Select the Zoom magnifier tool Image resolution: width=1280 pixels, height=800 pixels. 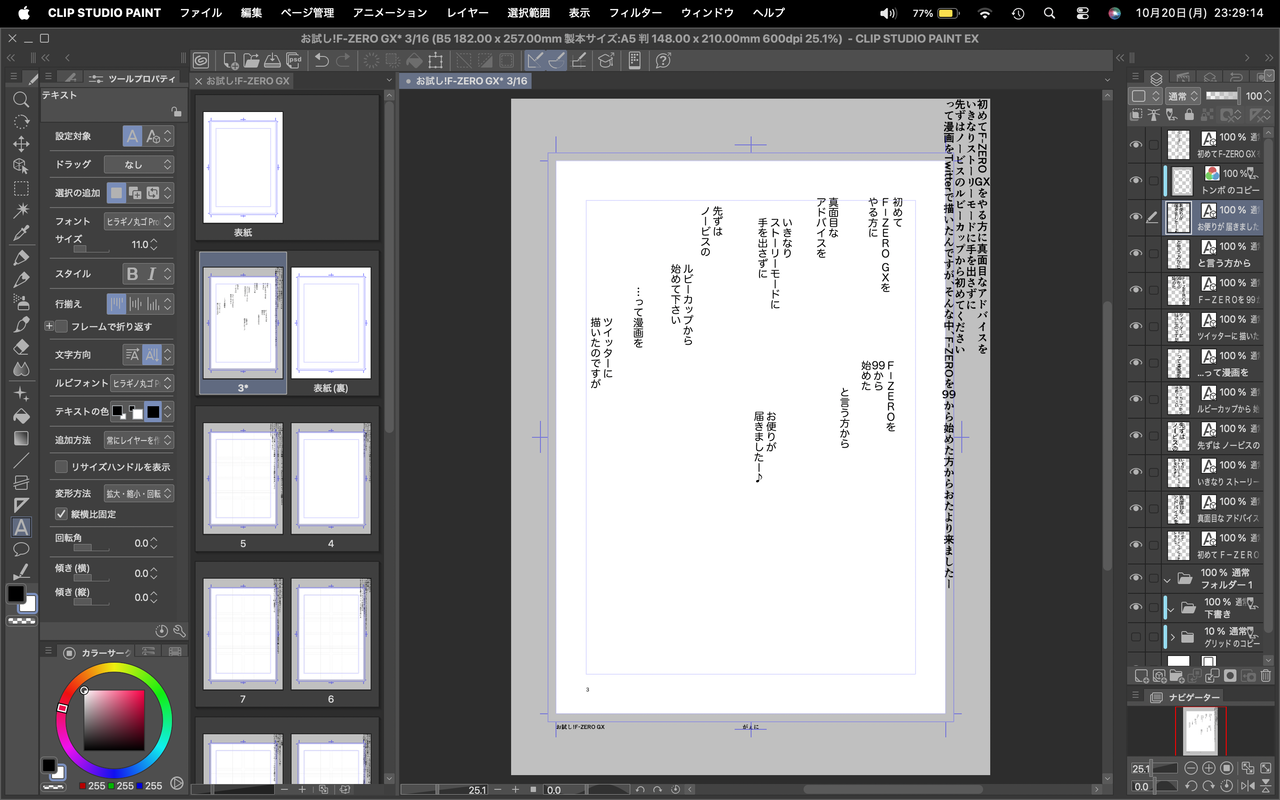point(20,100)
